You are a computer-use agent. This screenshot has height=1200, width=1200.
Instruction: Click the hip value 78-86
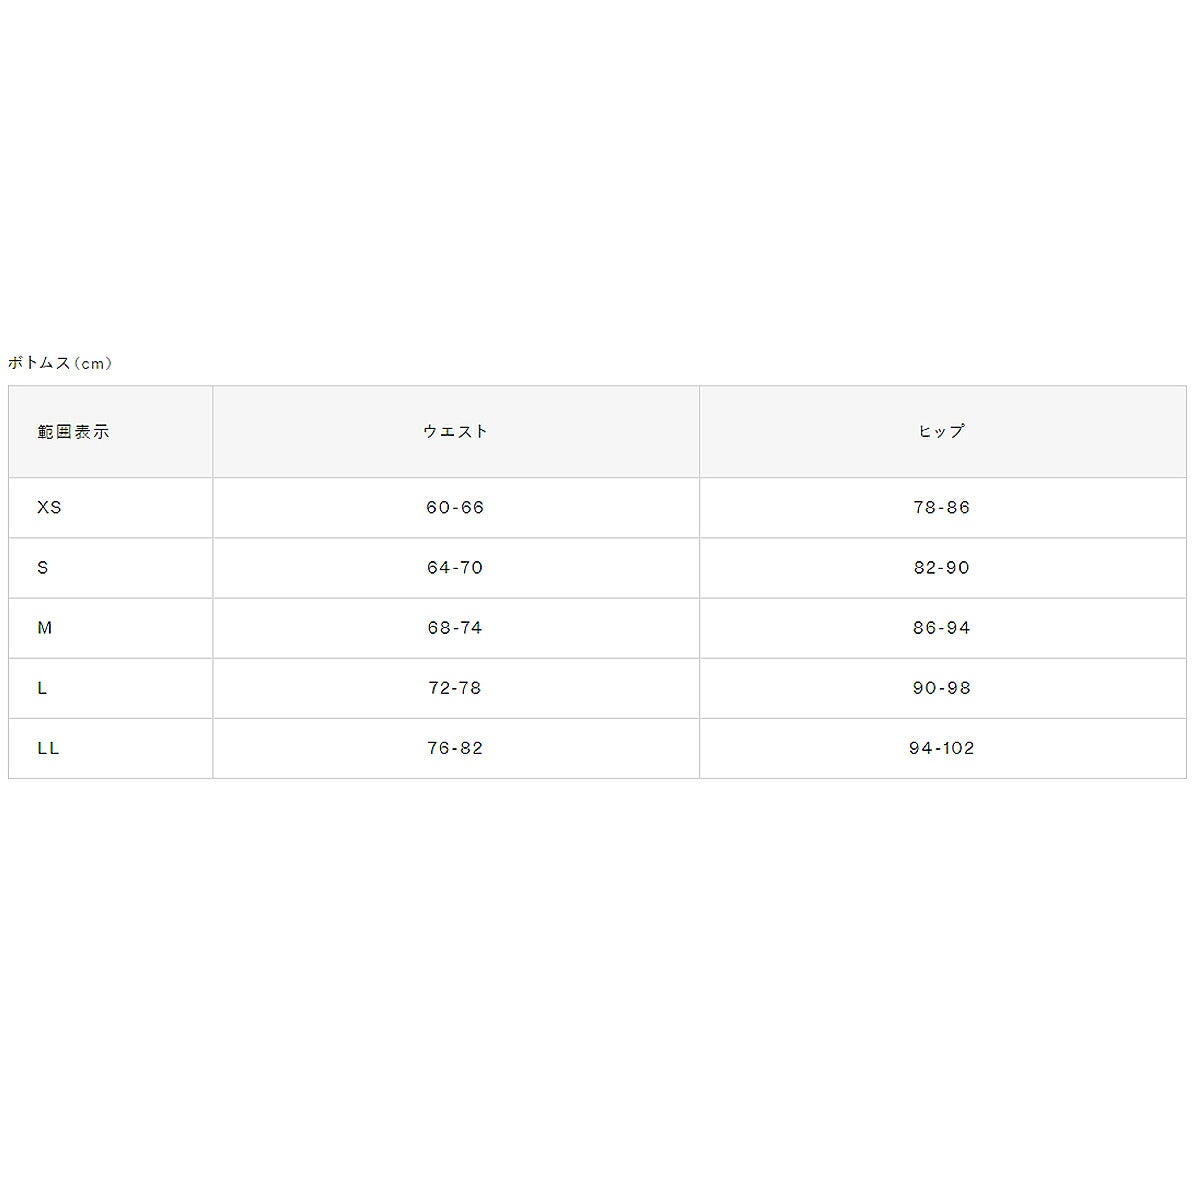click(942, 508)
